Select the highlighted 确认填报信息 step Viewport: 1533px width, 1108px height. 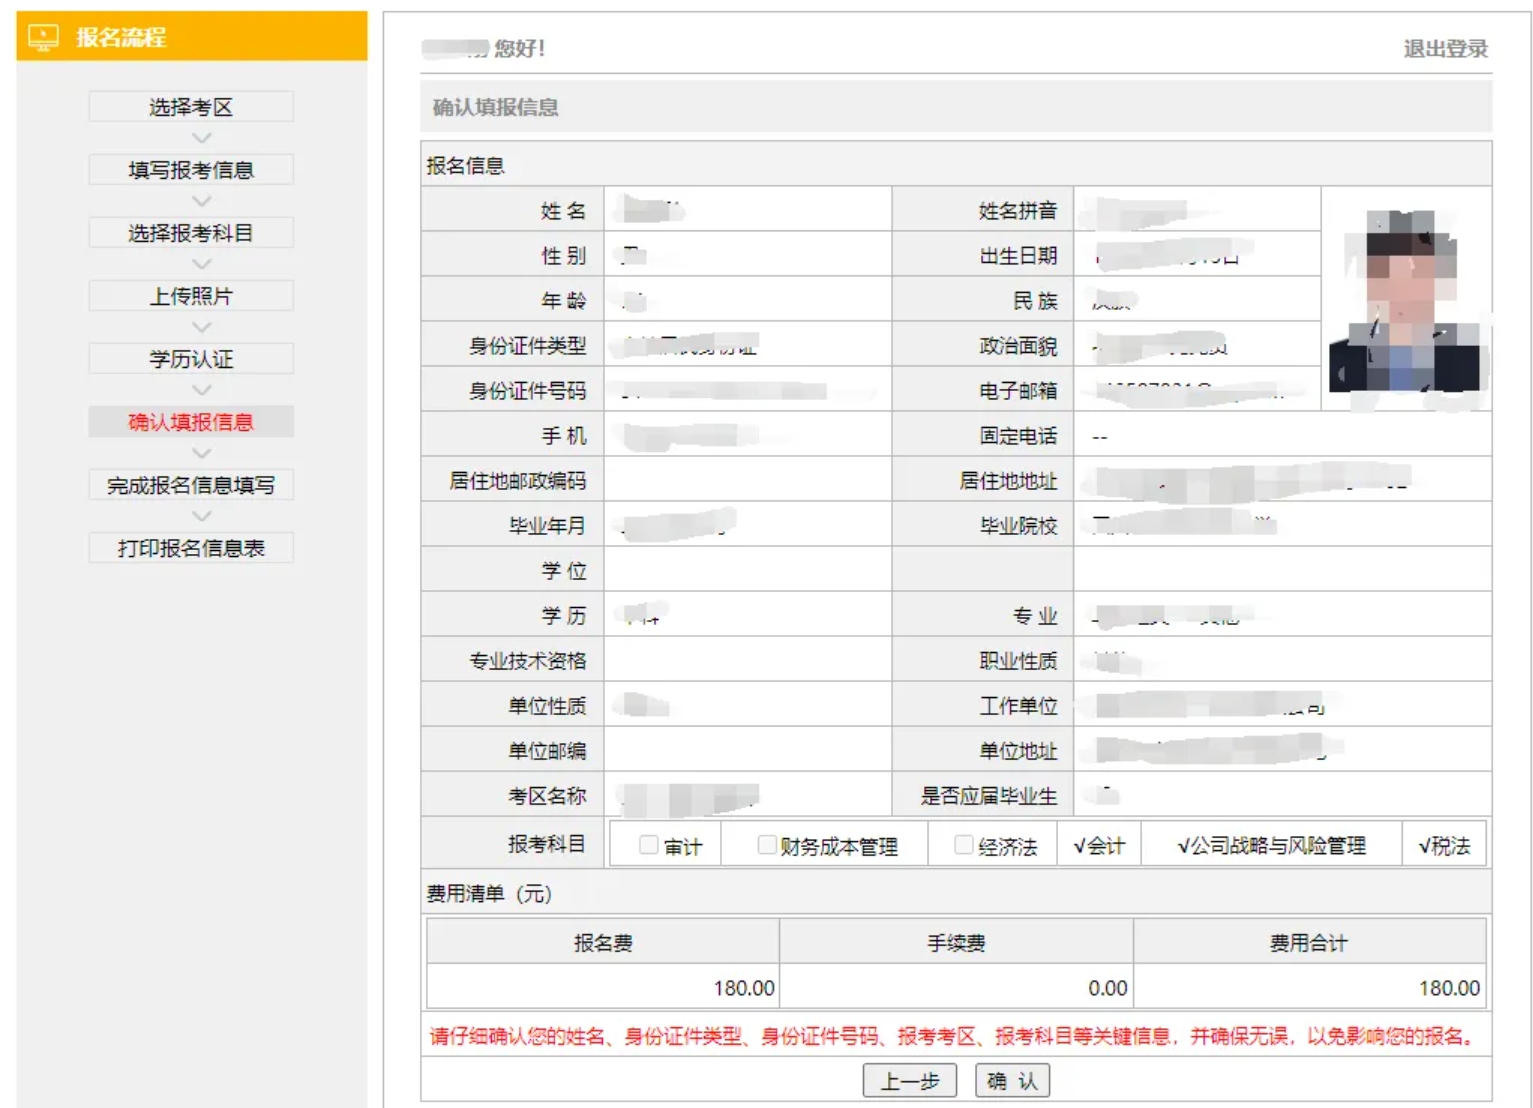click(191, 422)
